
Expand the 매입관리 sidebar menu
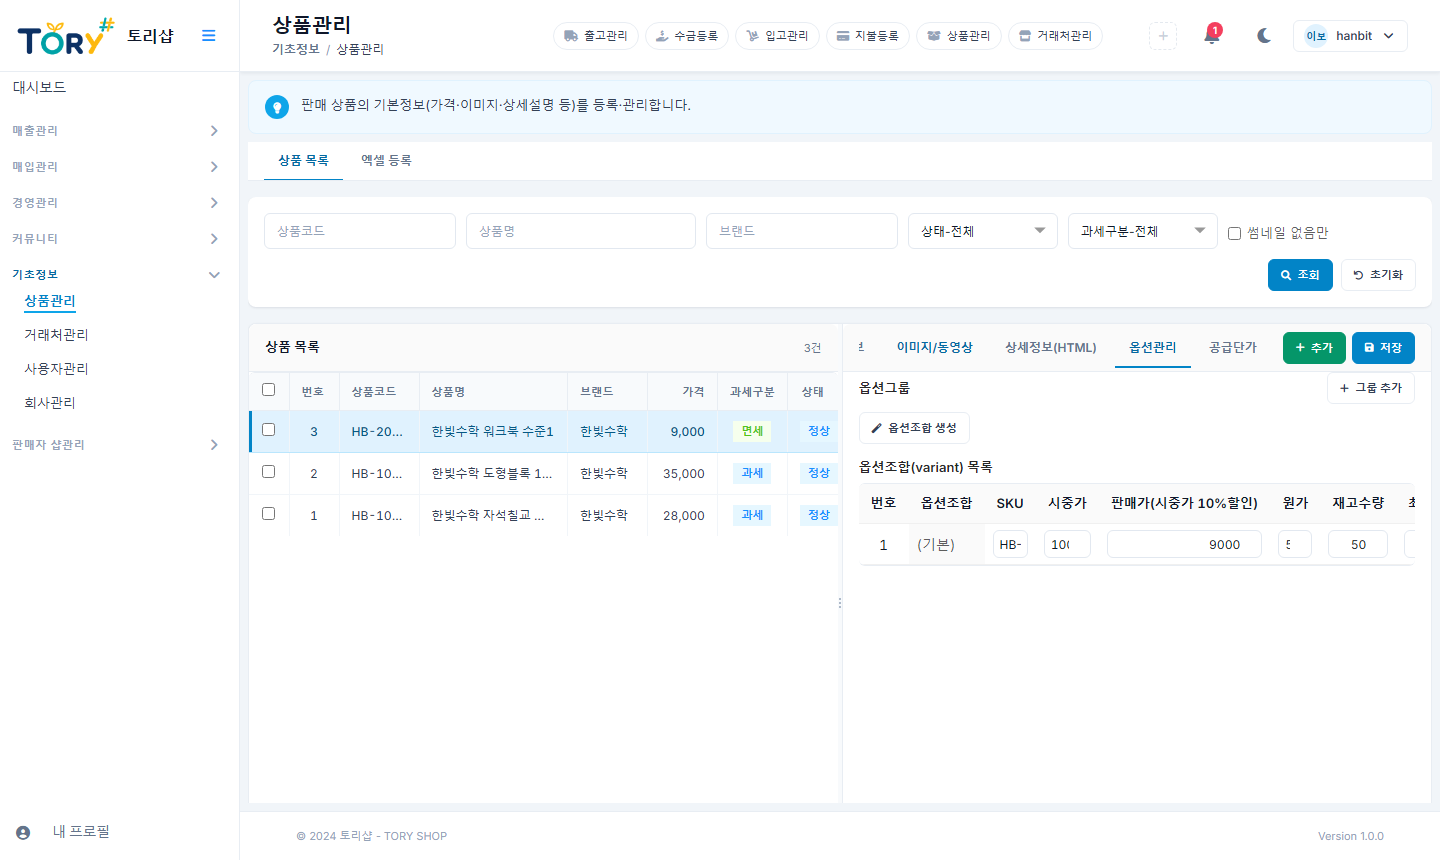pyautogui.click(x=118, y=167)
